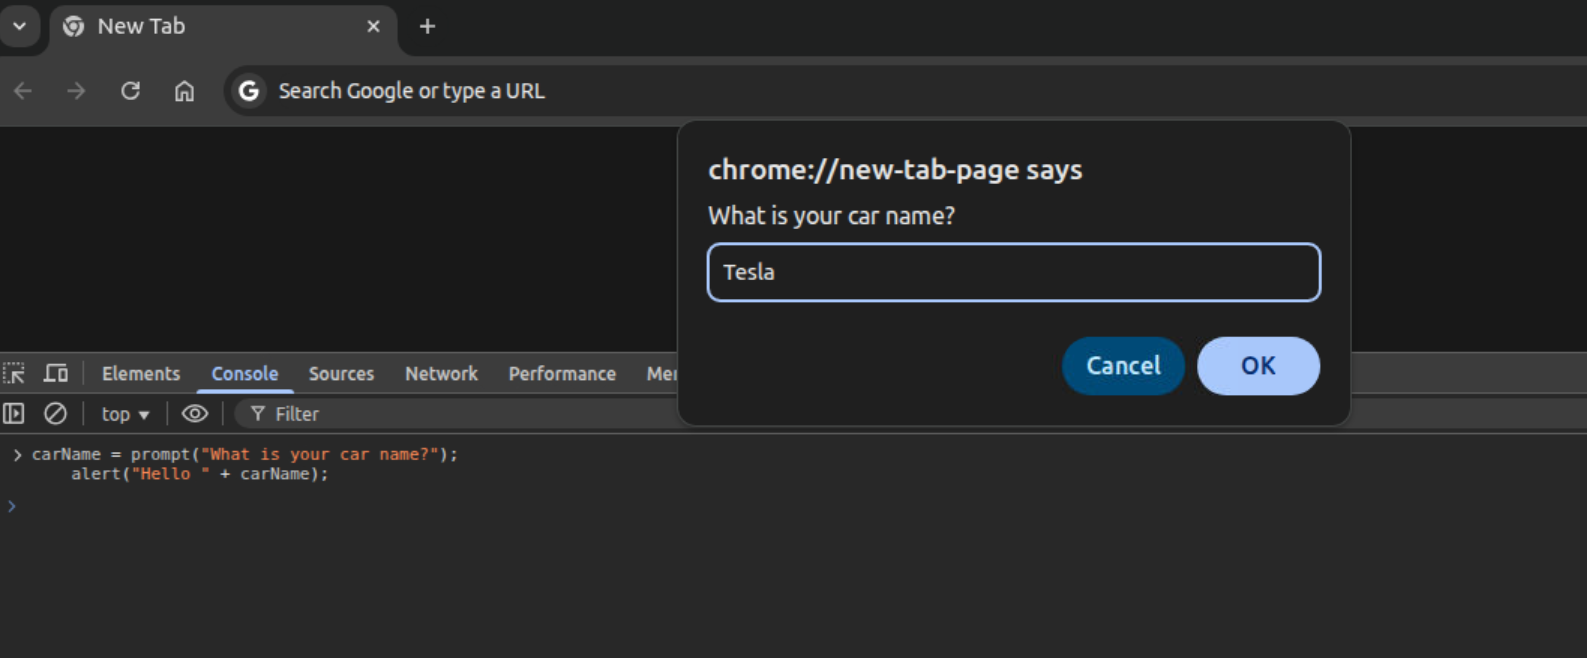Screen dimensions: 1587x658
Task: Click the forward navigation arrow
Action: (76, 91)
